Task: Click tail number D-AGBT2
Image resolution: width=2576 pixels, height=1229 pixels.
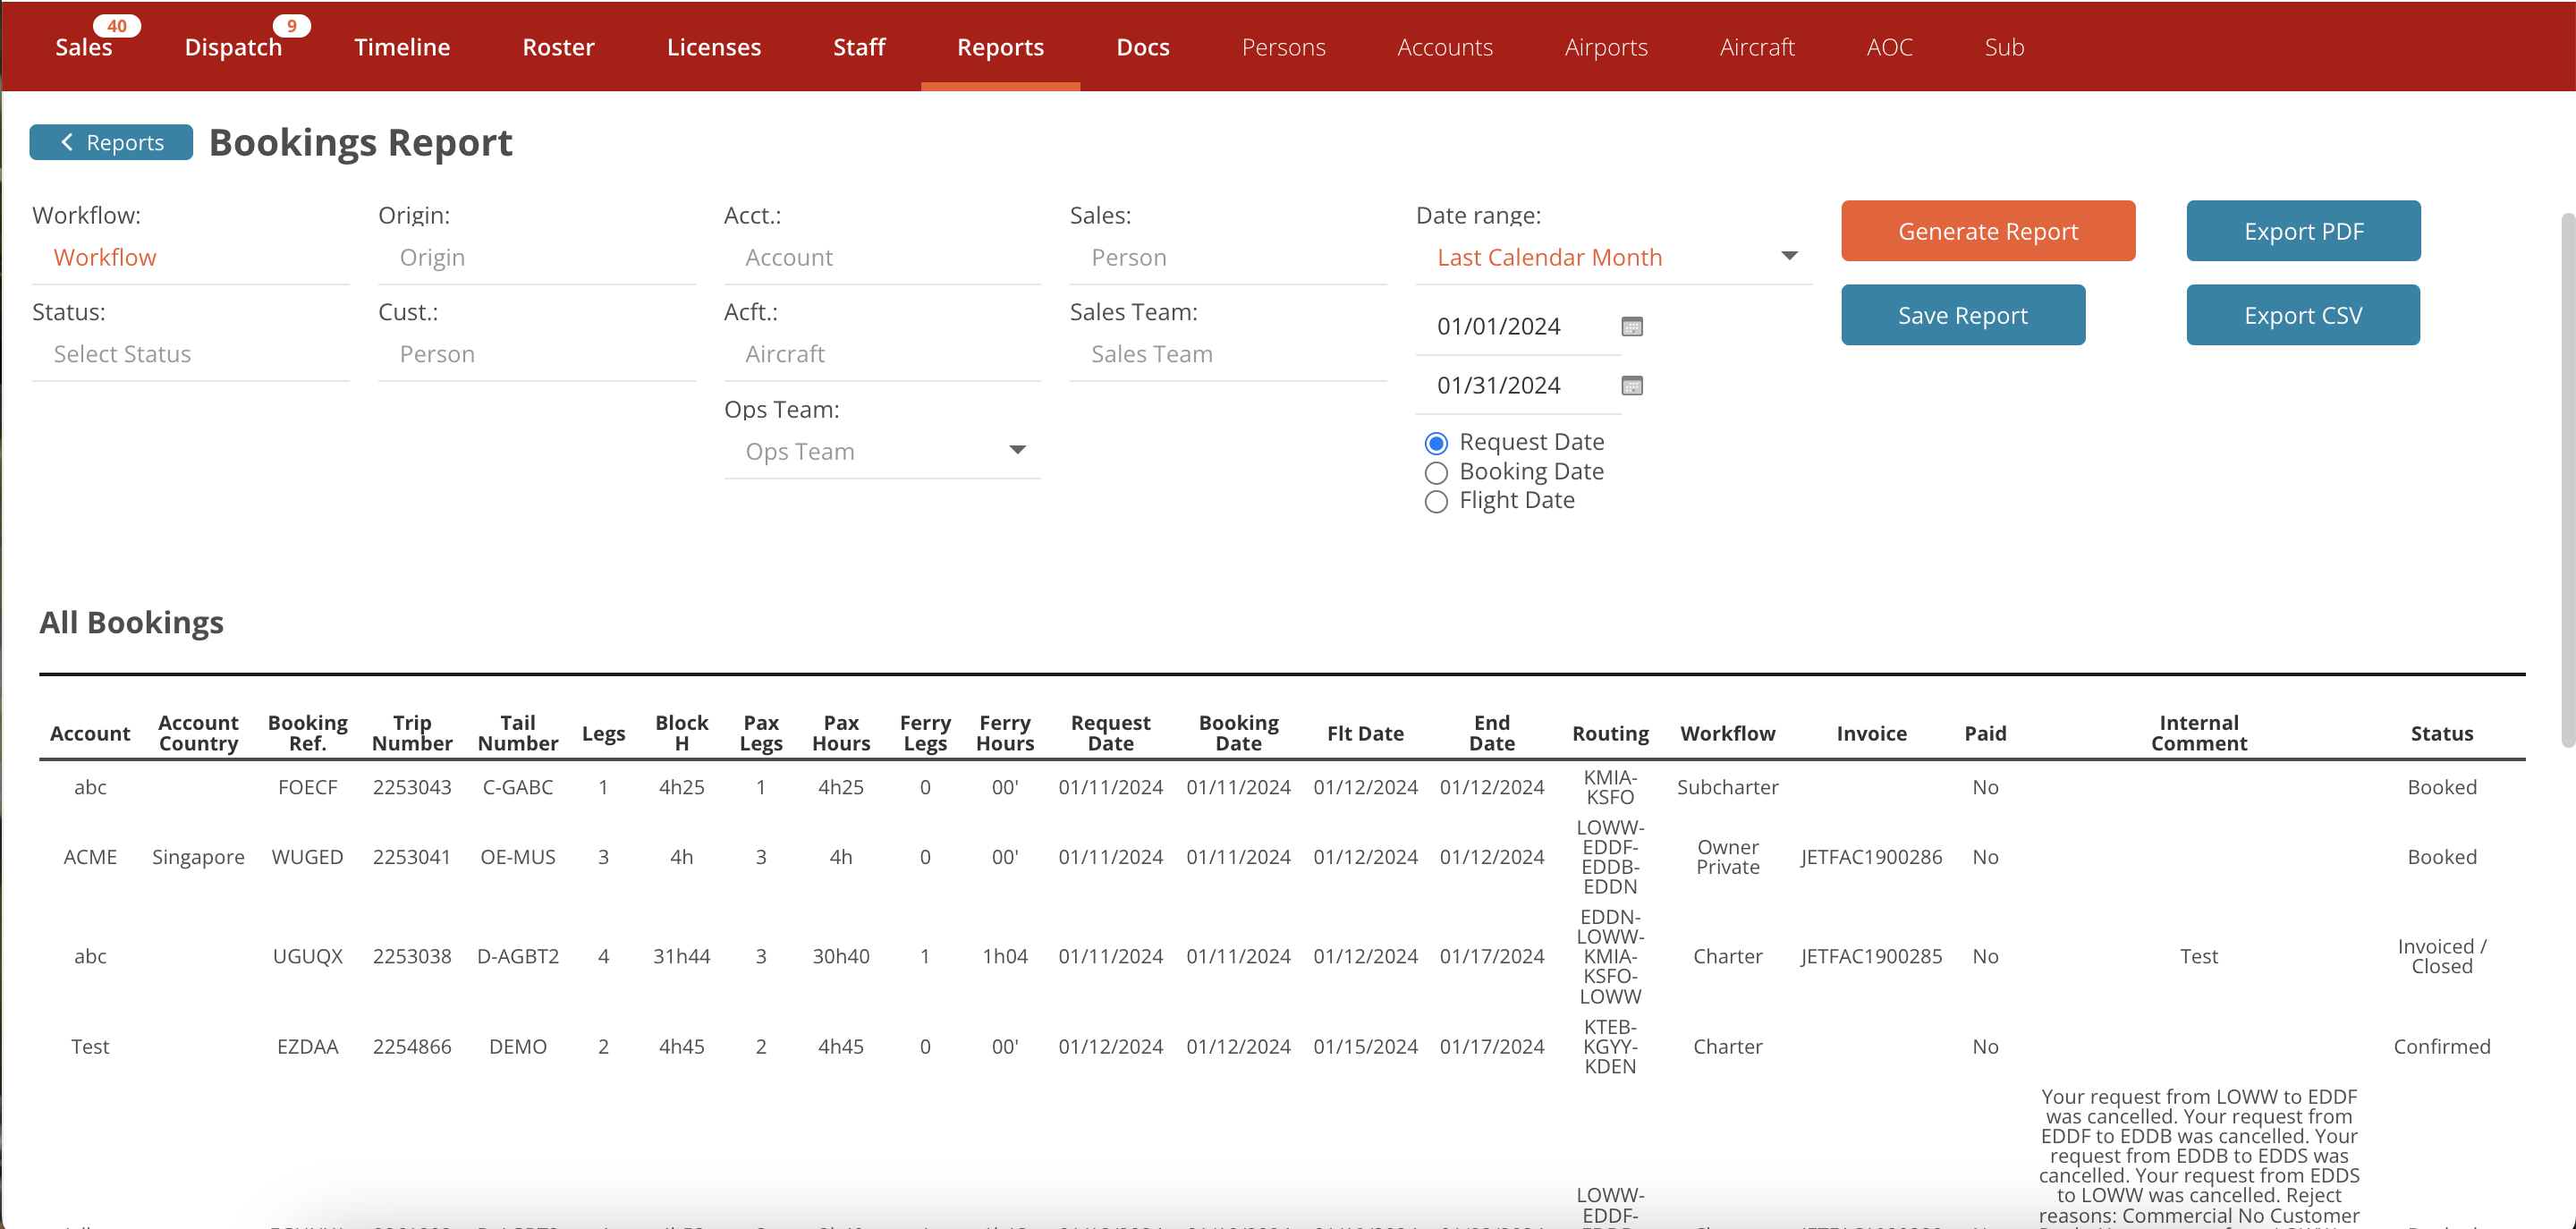Action: 517,957
